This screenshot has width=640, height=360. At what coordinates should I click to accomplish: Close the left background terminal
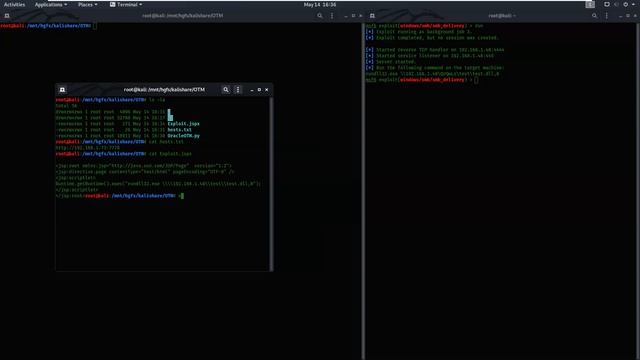[x=360, y=16]
